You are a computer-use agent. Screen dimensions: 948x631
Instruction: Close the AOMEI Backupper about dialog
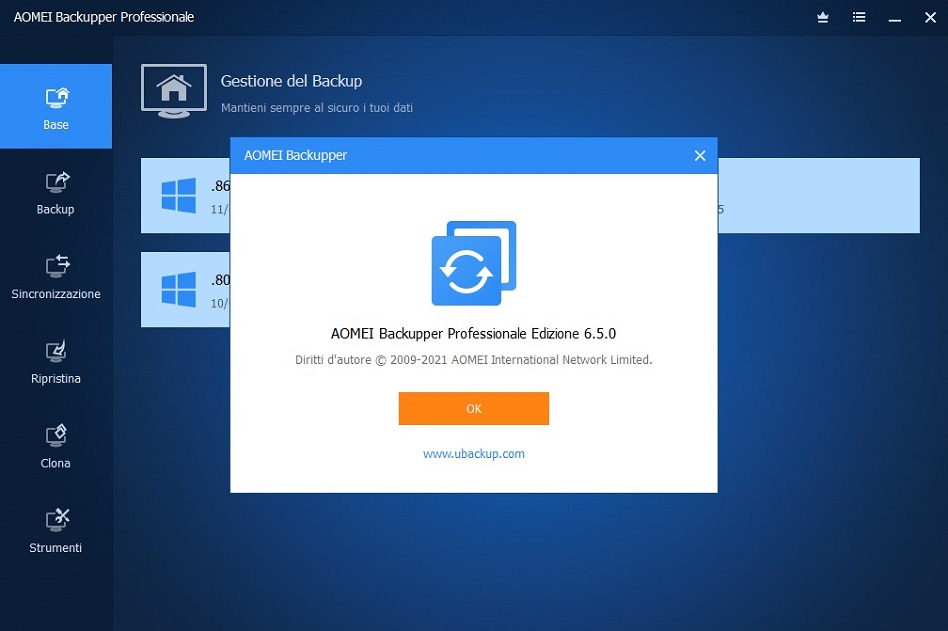click(700, 155)
